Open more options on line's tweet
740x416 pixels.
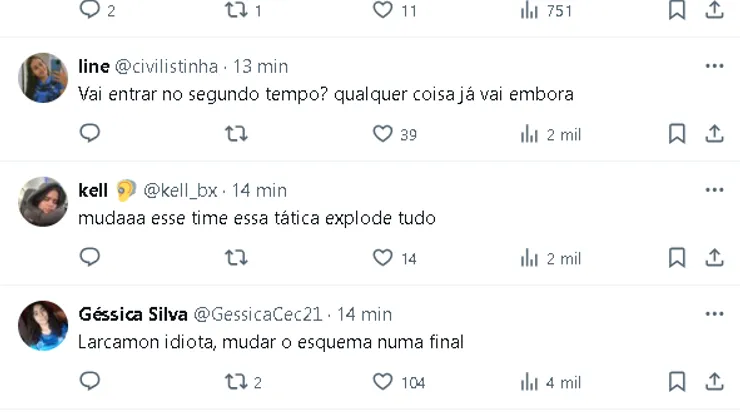(x=714, y=66)
